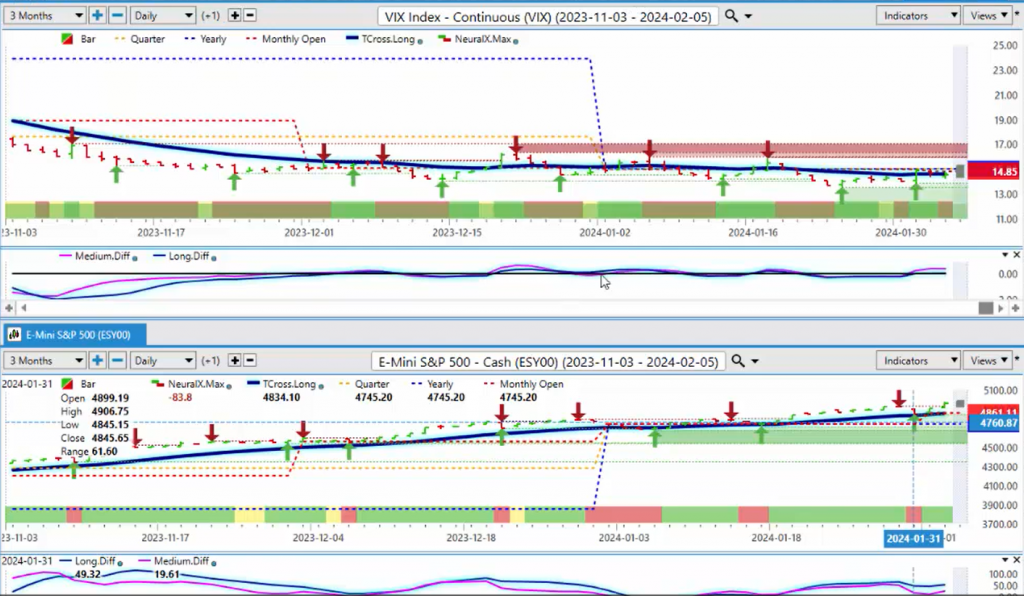Toggle NeuralX.Max in VIX legend
The image size is (1024, 596).
(475, 39)
